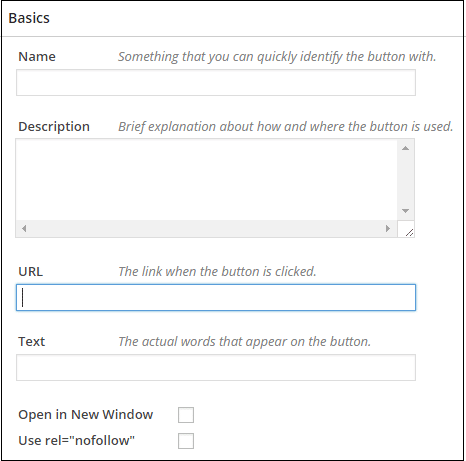Click the Text input field
The image size is (466, 461).
pos(216,368)
